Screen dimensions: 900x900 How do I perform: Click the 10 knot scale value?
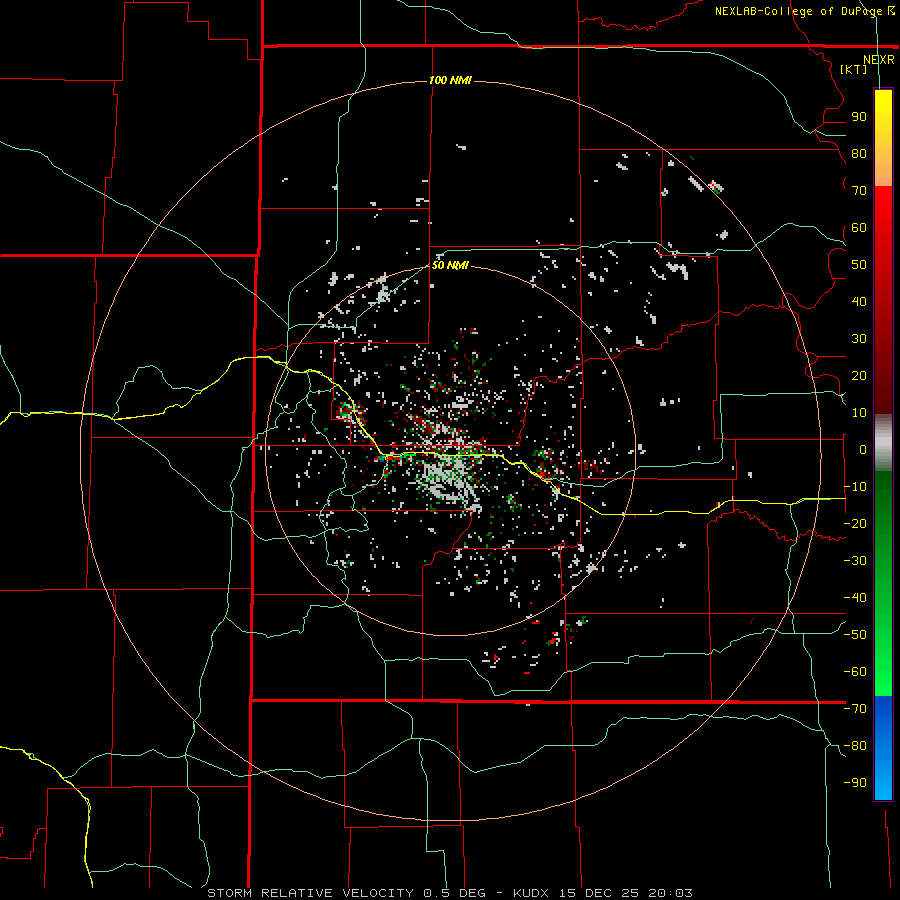pos(859,413)
